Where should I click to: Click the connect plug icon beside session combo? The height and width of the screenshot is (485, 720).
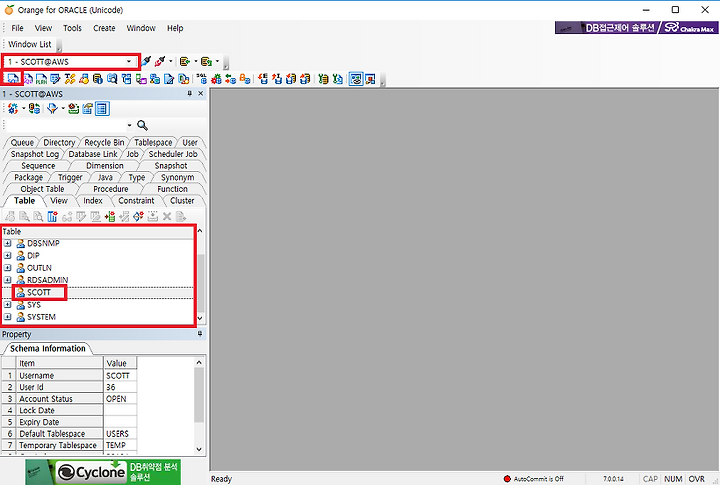pyautogui.click(x=146, y=61)
